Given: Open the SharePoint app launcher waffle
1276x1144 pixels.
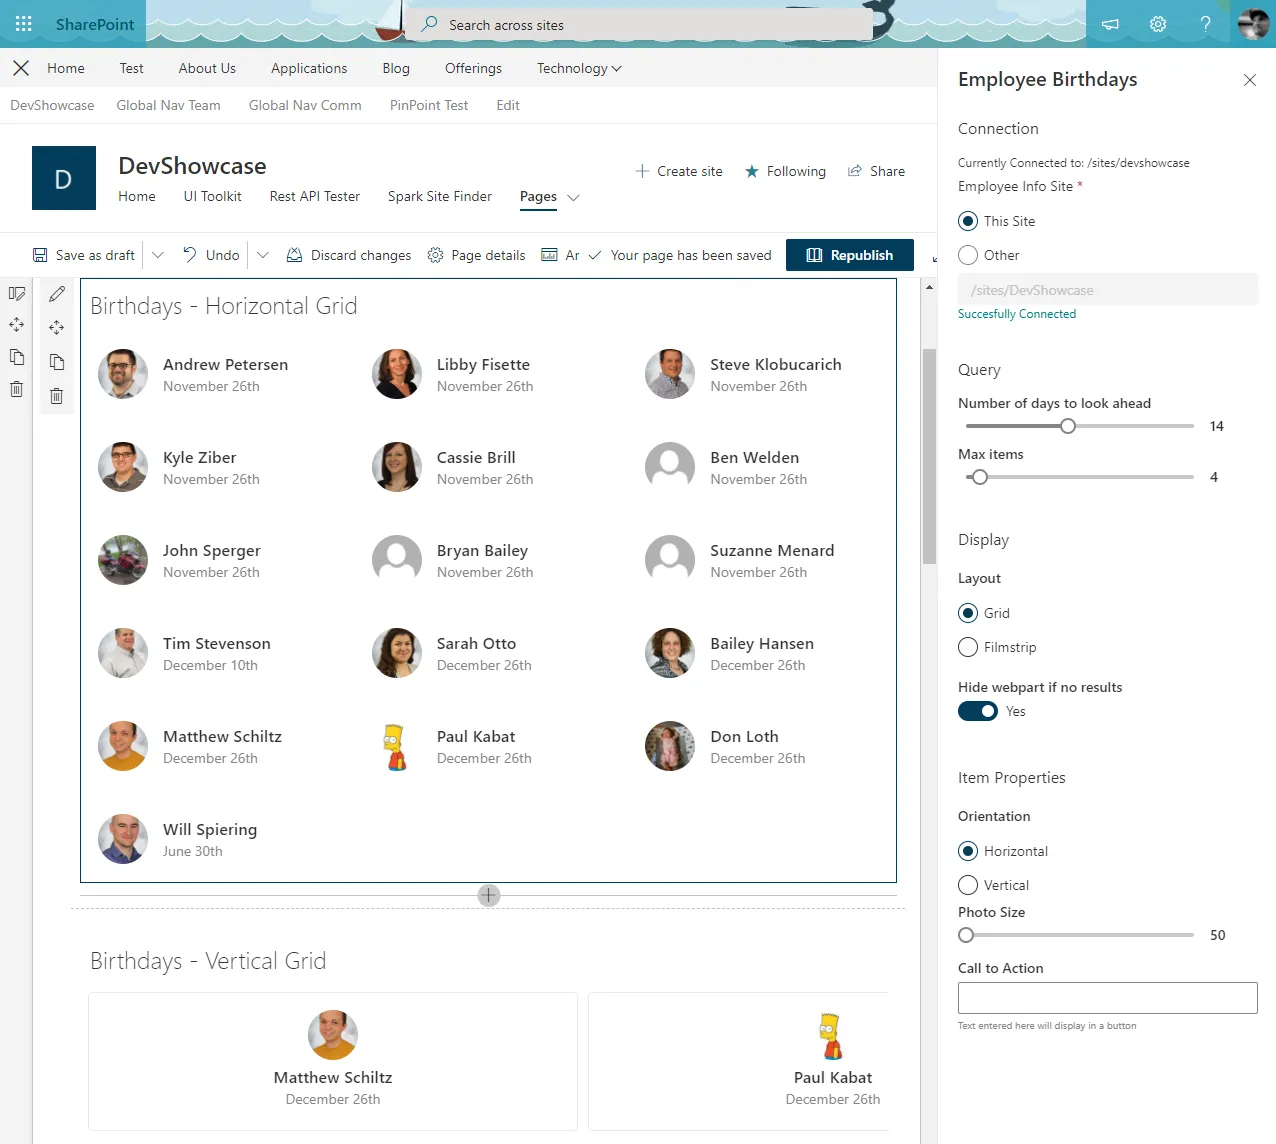Looking at the screenshot, I should (x=24, y=24).
